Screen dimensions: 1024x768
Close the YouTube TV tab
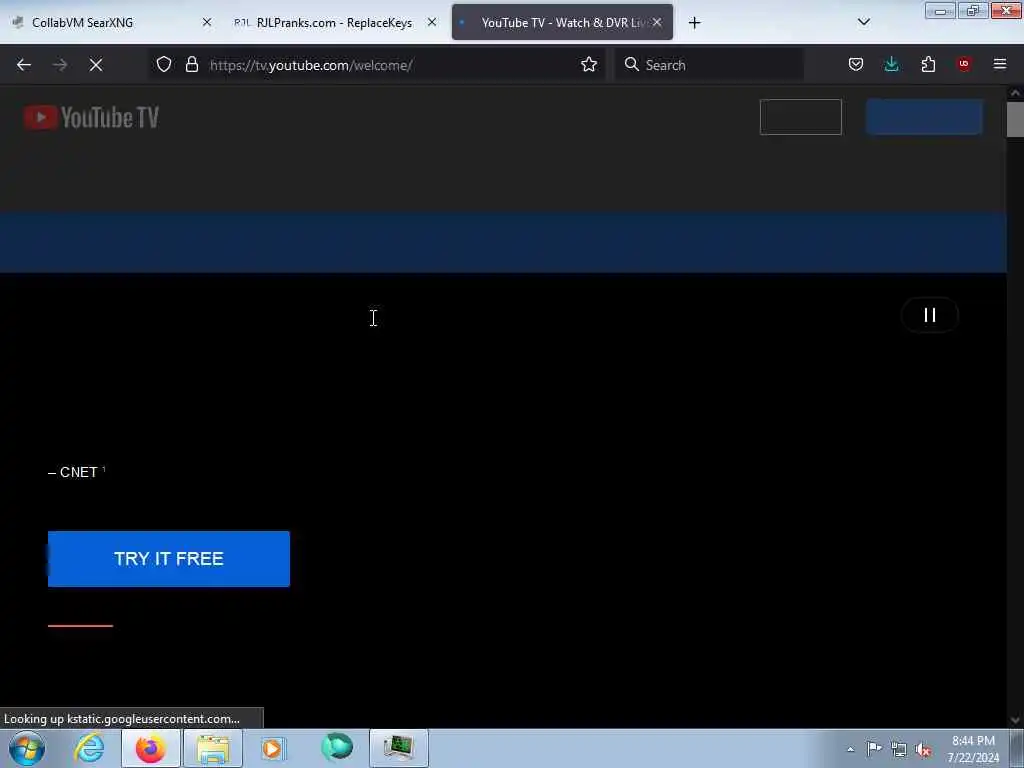click(657, 22)
